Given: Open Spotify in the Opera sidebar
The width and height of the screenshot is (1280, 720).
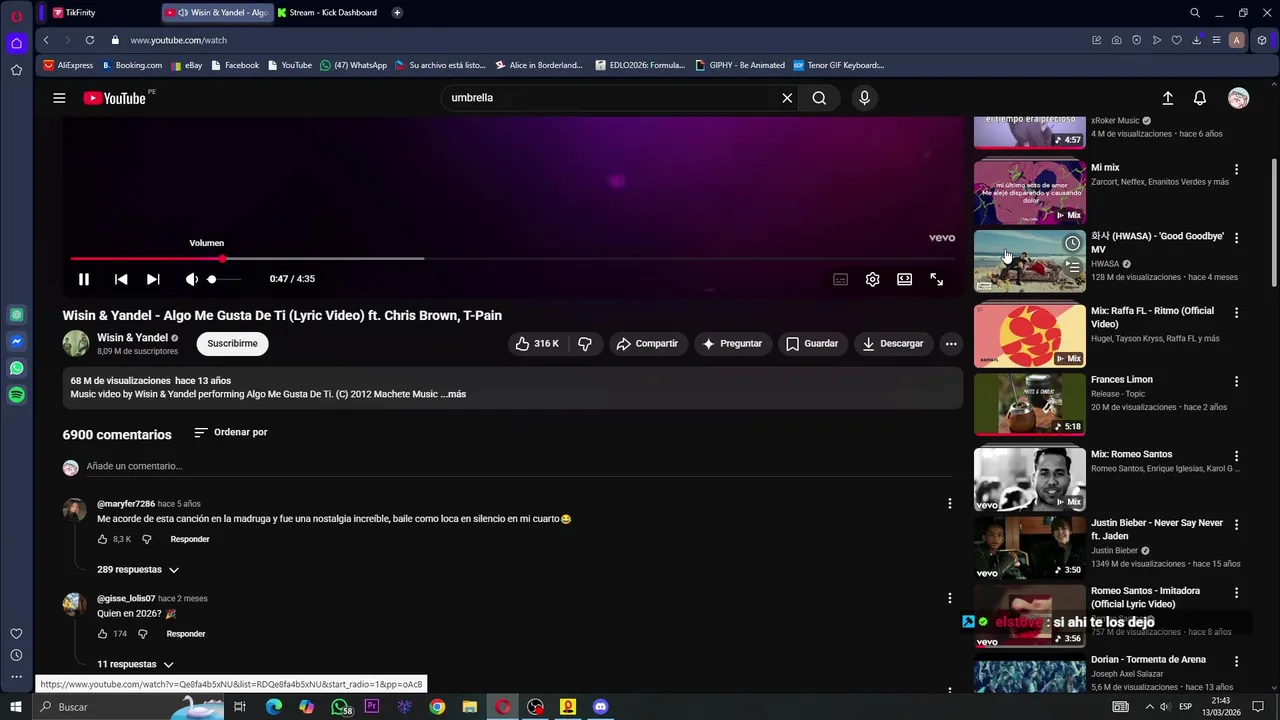Looking at the screenshot, I should click(x=16, y=395).
